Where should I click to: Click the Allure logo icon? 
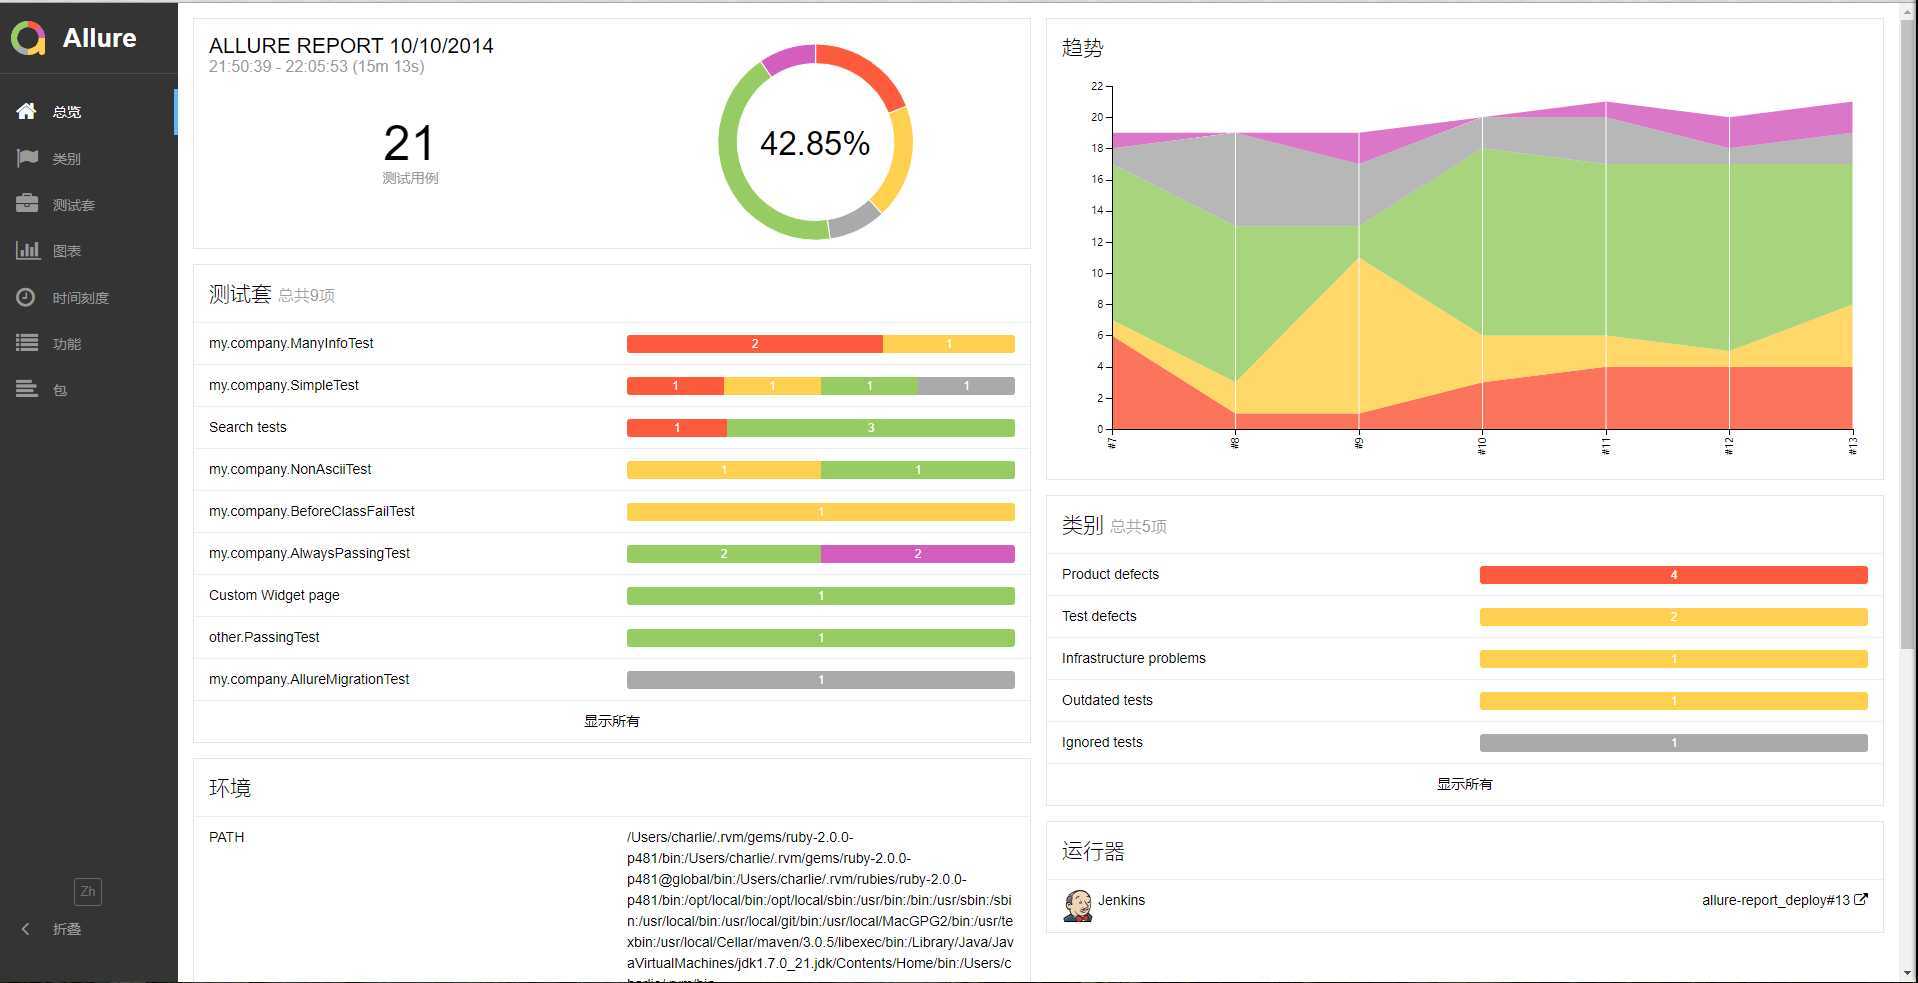coord(28,38)
